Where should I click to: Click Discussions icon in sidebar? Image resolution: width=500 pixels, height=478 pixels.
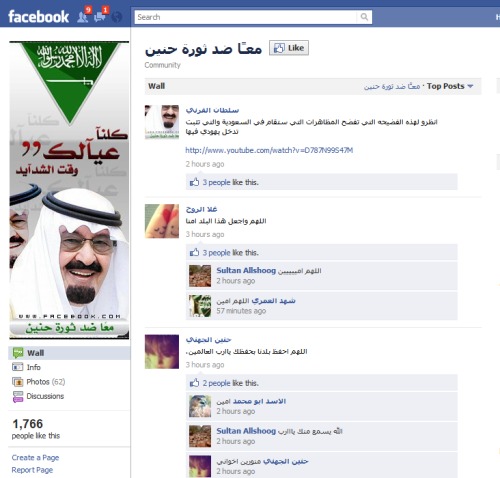tap(17, 396)
